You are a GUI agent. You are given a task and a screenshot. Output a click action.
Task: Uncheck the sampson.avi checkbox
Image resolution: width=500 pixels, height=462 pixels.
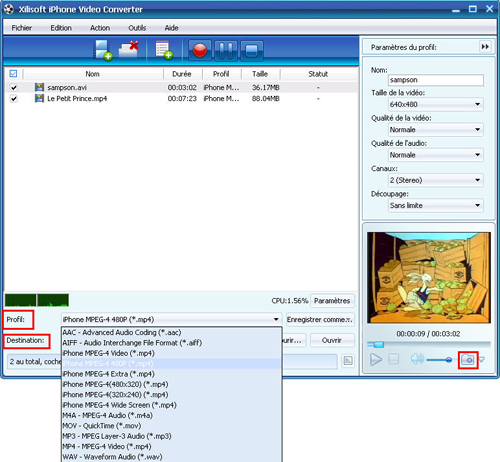coord(13,87)
